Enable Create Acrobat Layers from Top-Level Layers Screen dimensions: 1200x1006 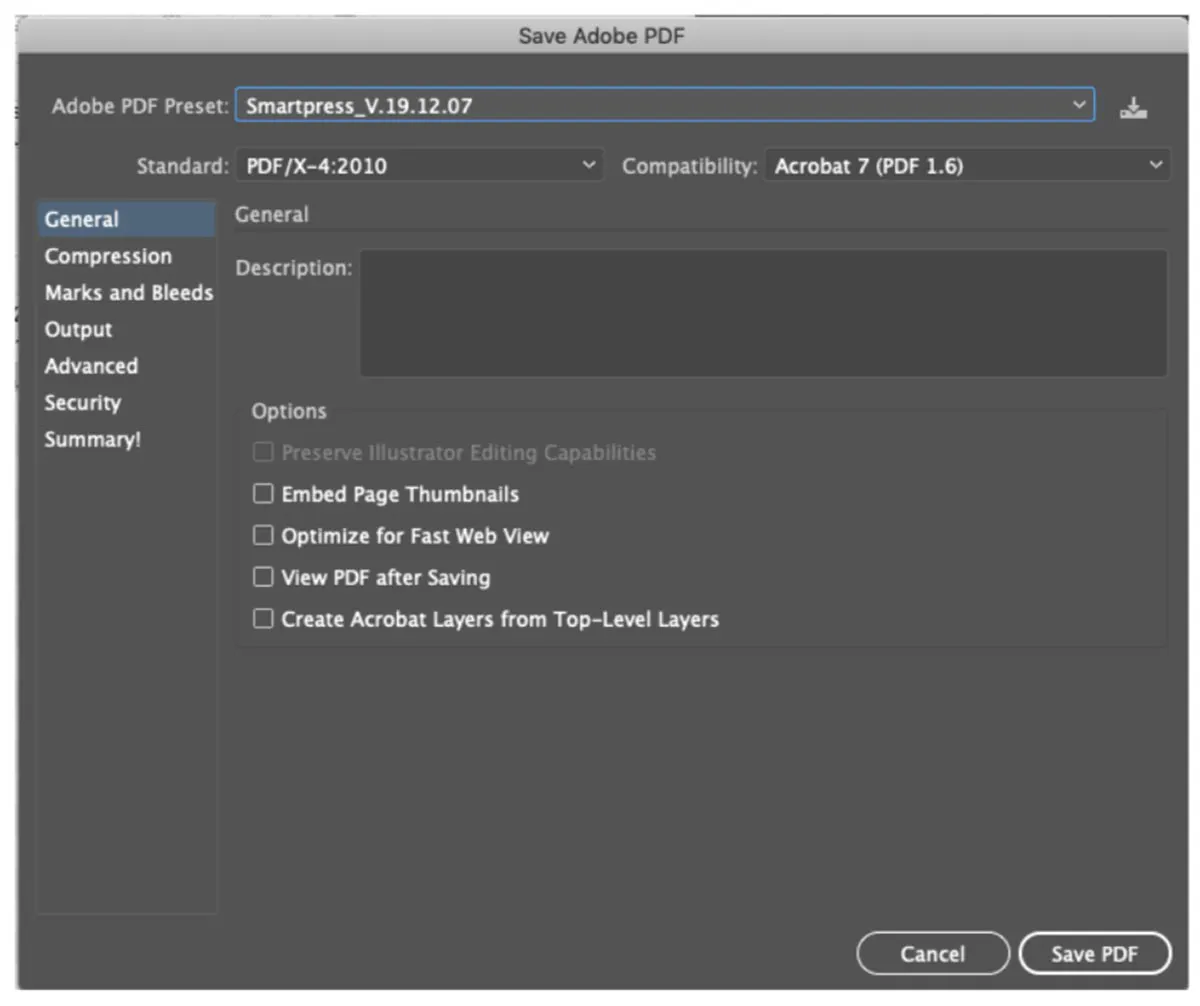263,619
